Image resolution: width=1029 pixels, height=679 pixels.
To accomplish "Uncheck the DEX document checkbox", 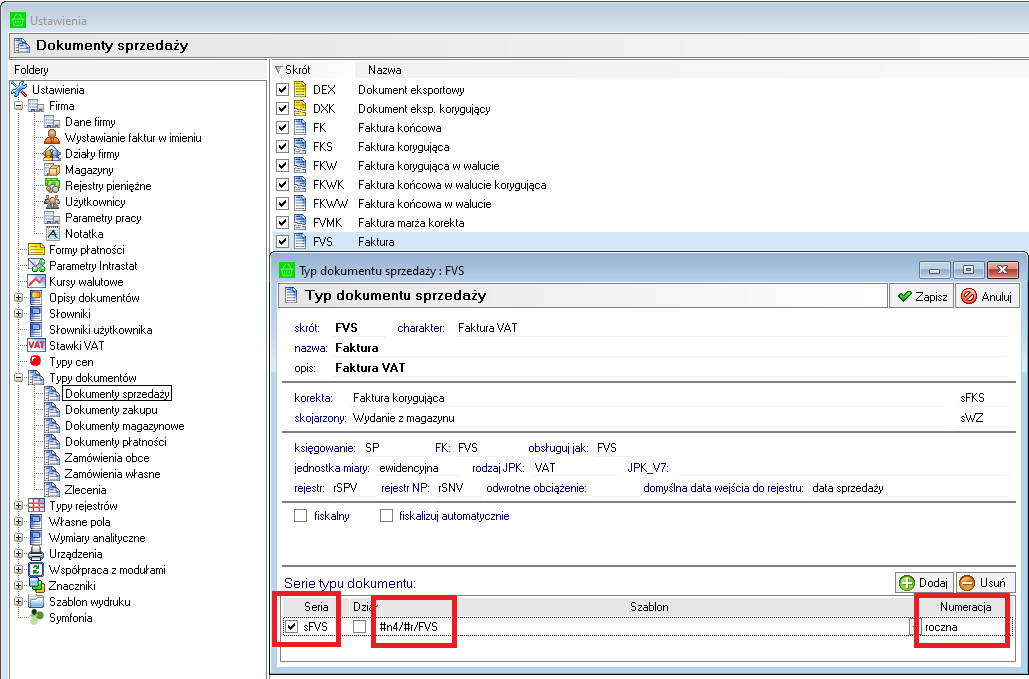I will [x=283, y=90].
